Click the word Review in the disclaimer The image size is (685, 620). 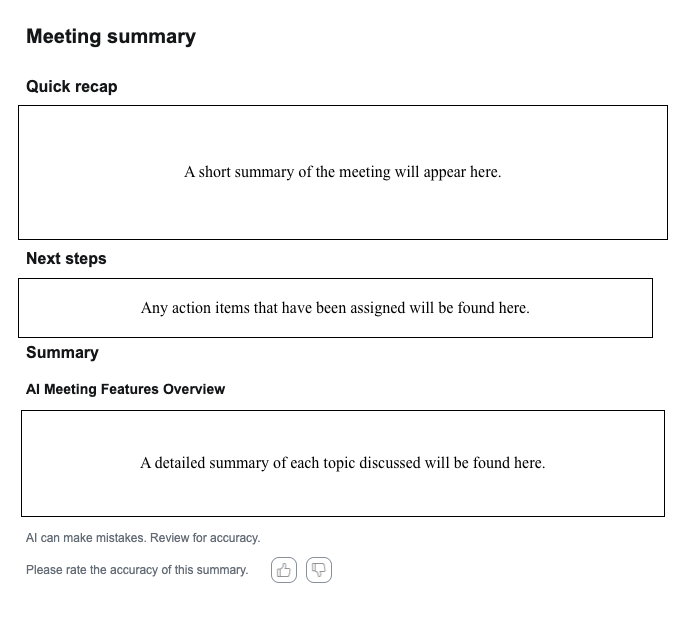tap(171, 538)
